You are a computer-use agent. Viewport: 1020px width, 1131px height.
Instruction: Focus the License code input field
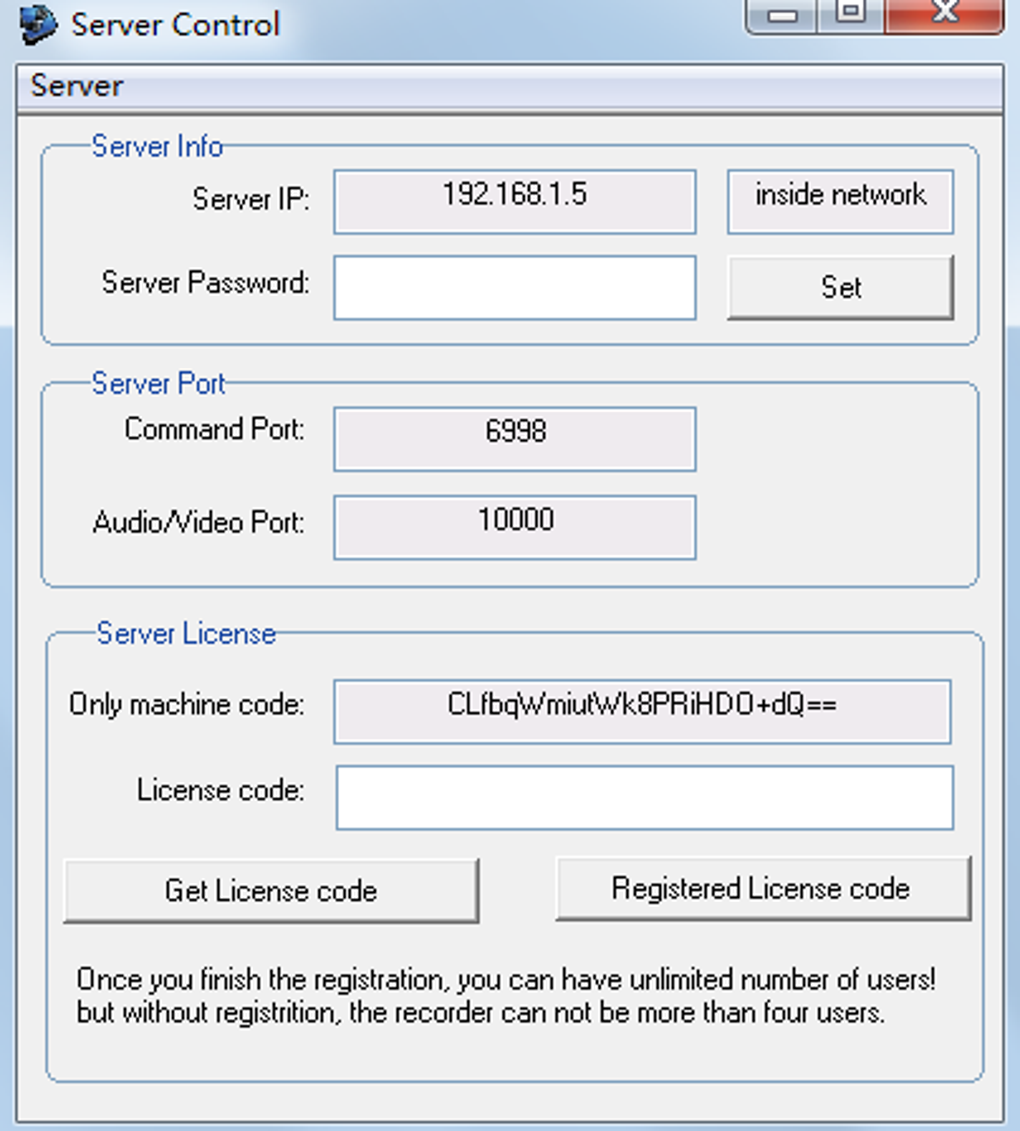click(x=645, y=798)
